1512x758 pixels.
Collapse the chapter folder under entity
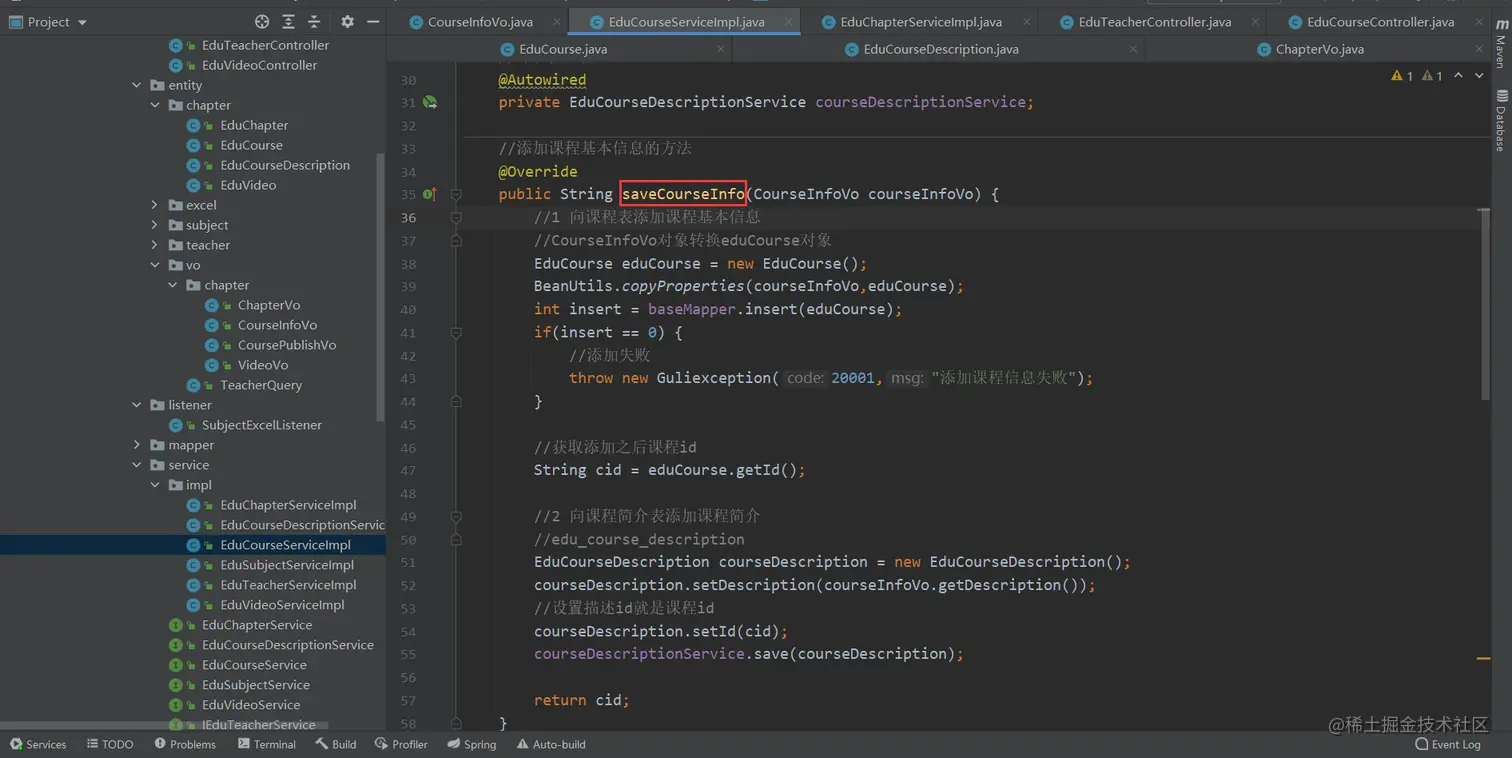pos(155,105)
